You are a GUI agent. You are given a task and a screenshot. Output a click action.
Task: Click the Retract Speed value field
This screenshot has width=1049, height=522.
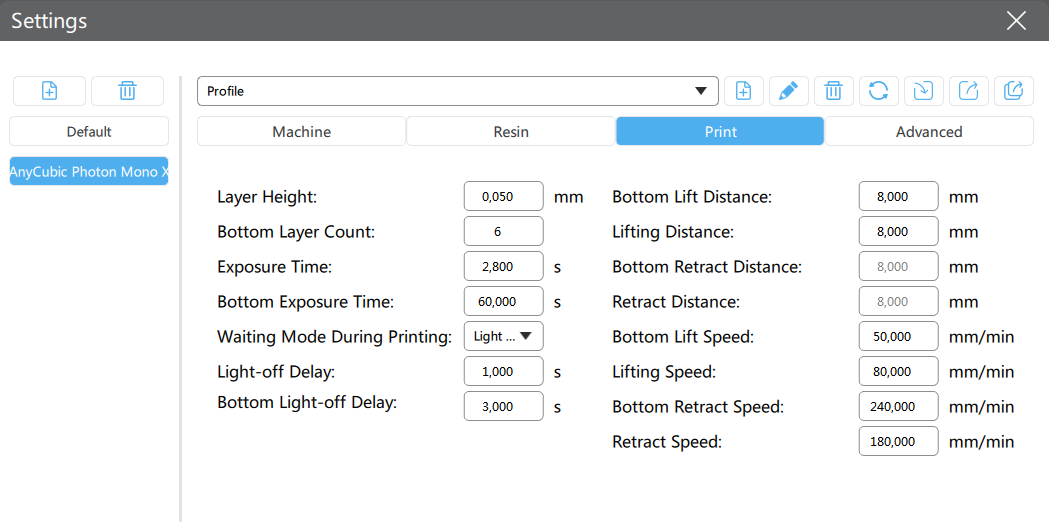point(898,442)
